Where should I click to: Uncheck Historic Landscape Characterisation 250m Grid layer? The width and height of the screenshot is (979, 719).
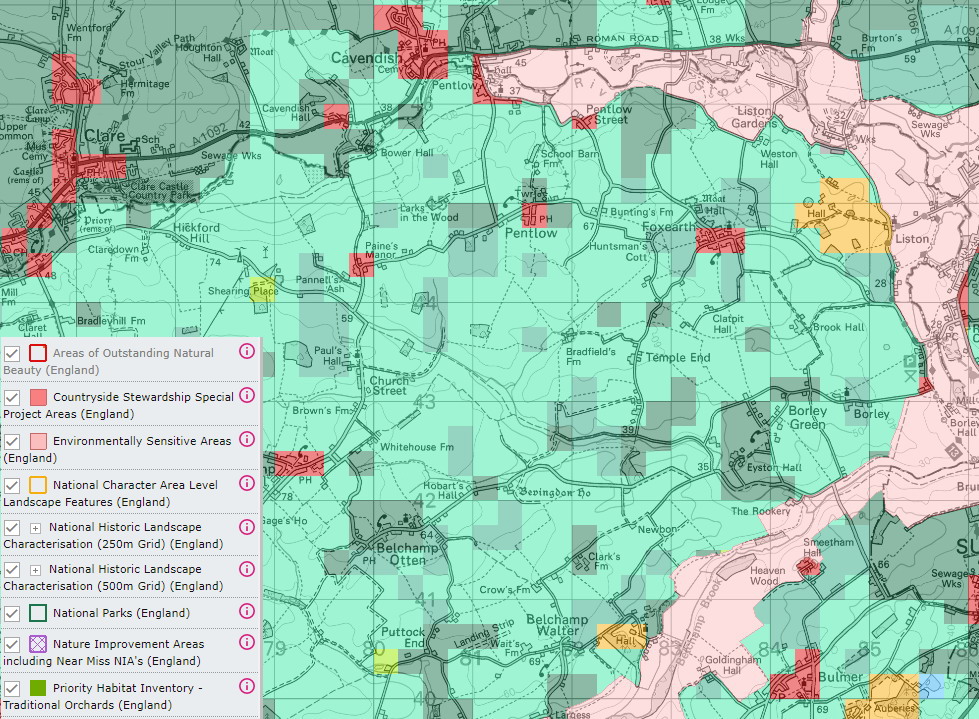click(12, 528)
